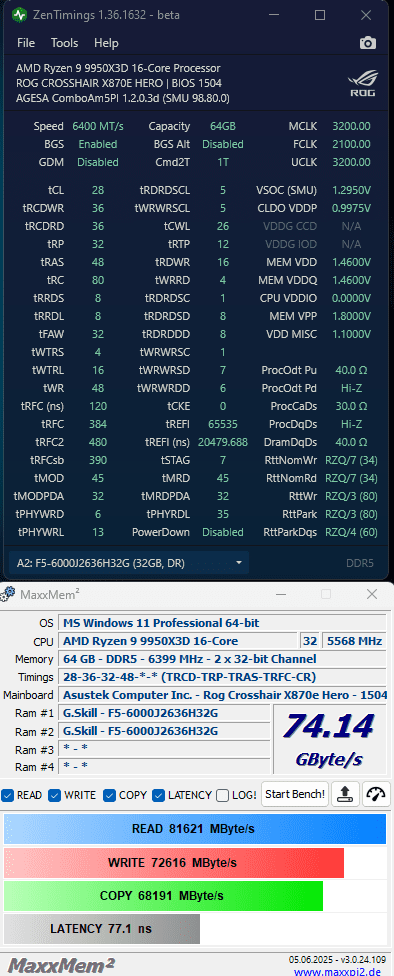The height and width of the screenshot is (976, 394).
Task: Uncheck the COPY checkbox
Action: 110,795
